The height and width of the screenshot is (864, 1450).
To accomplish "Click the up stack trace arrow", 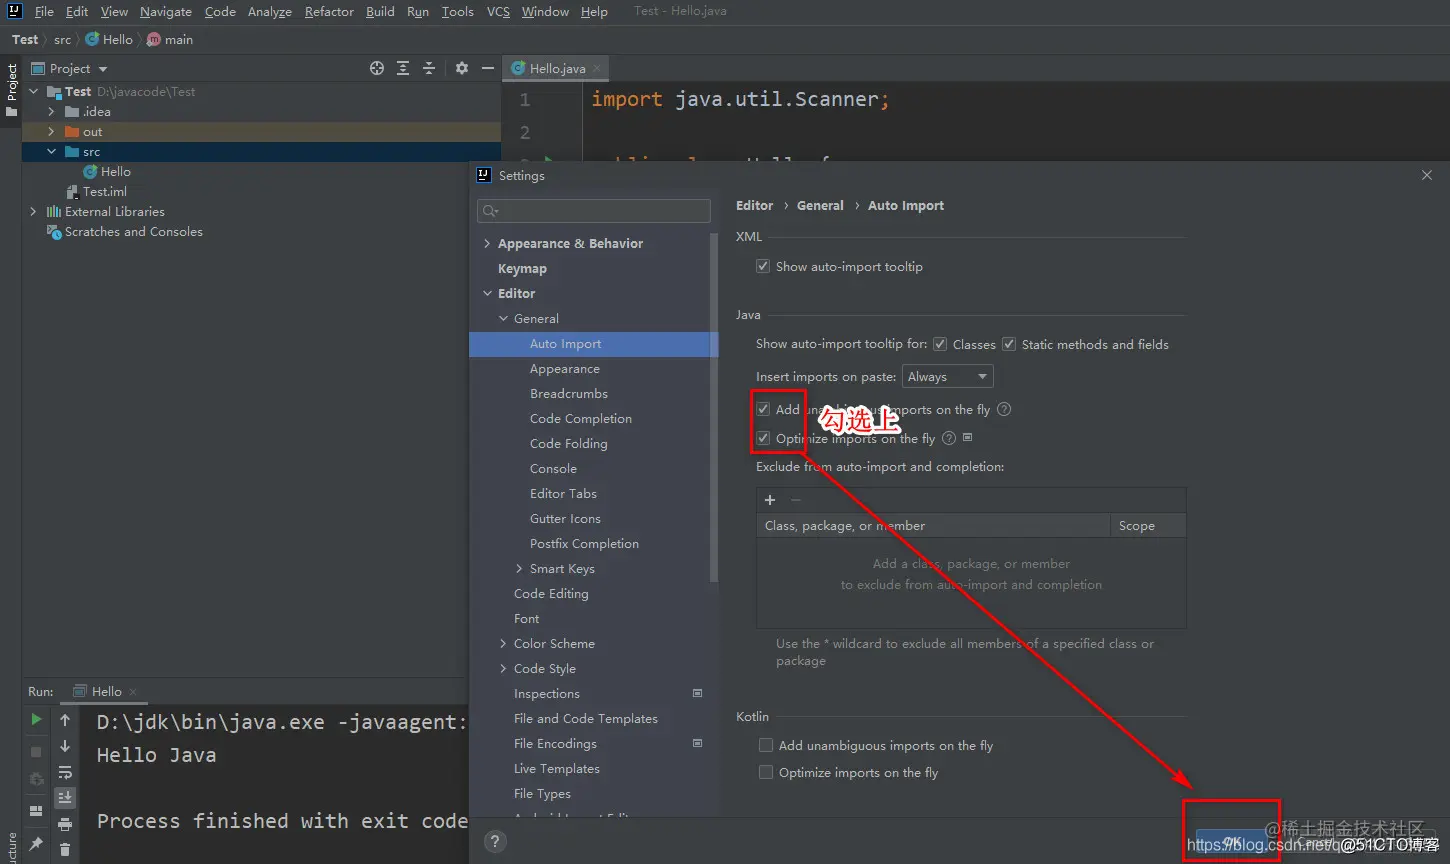I will [x=65, y=720].
